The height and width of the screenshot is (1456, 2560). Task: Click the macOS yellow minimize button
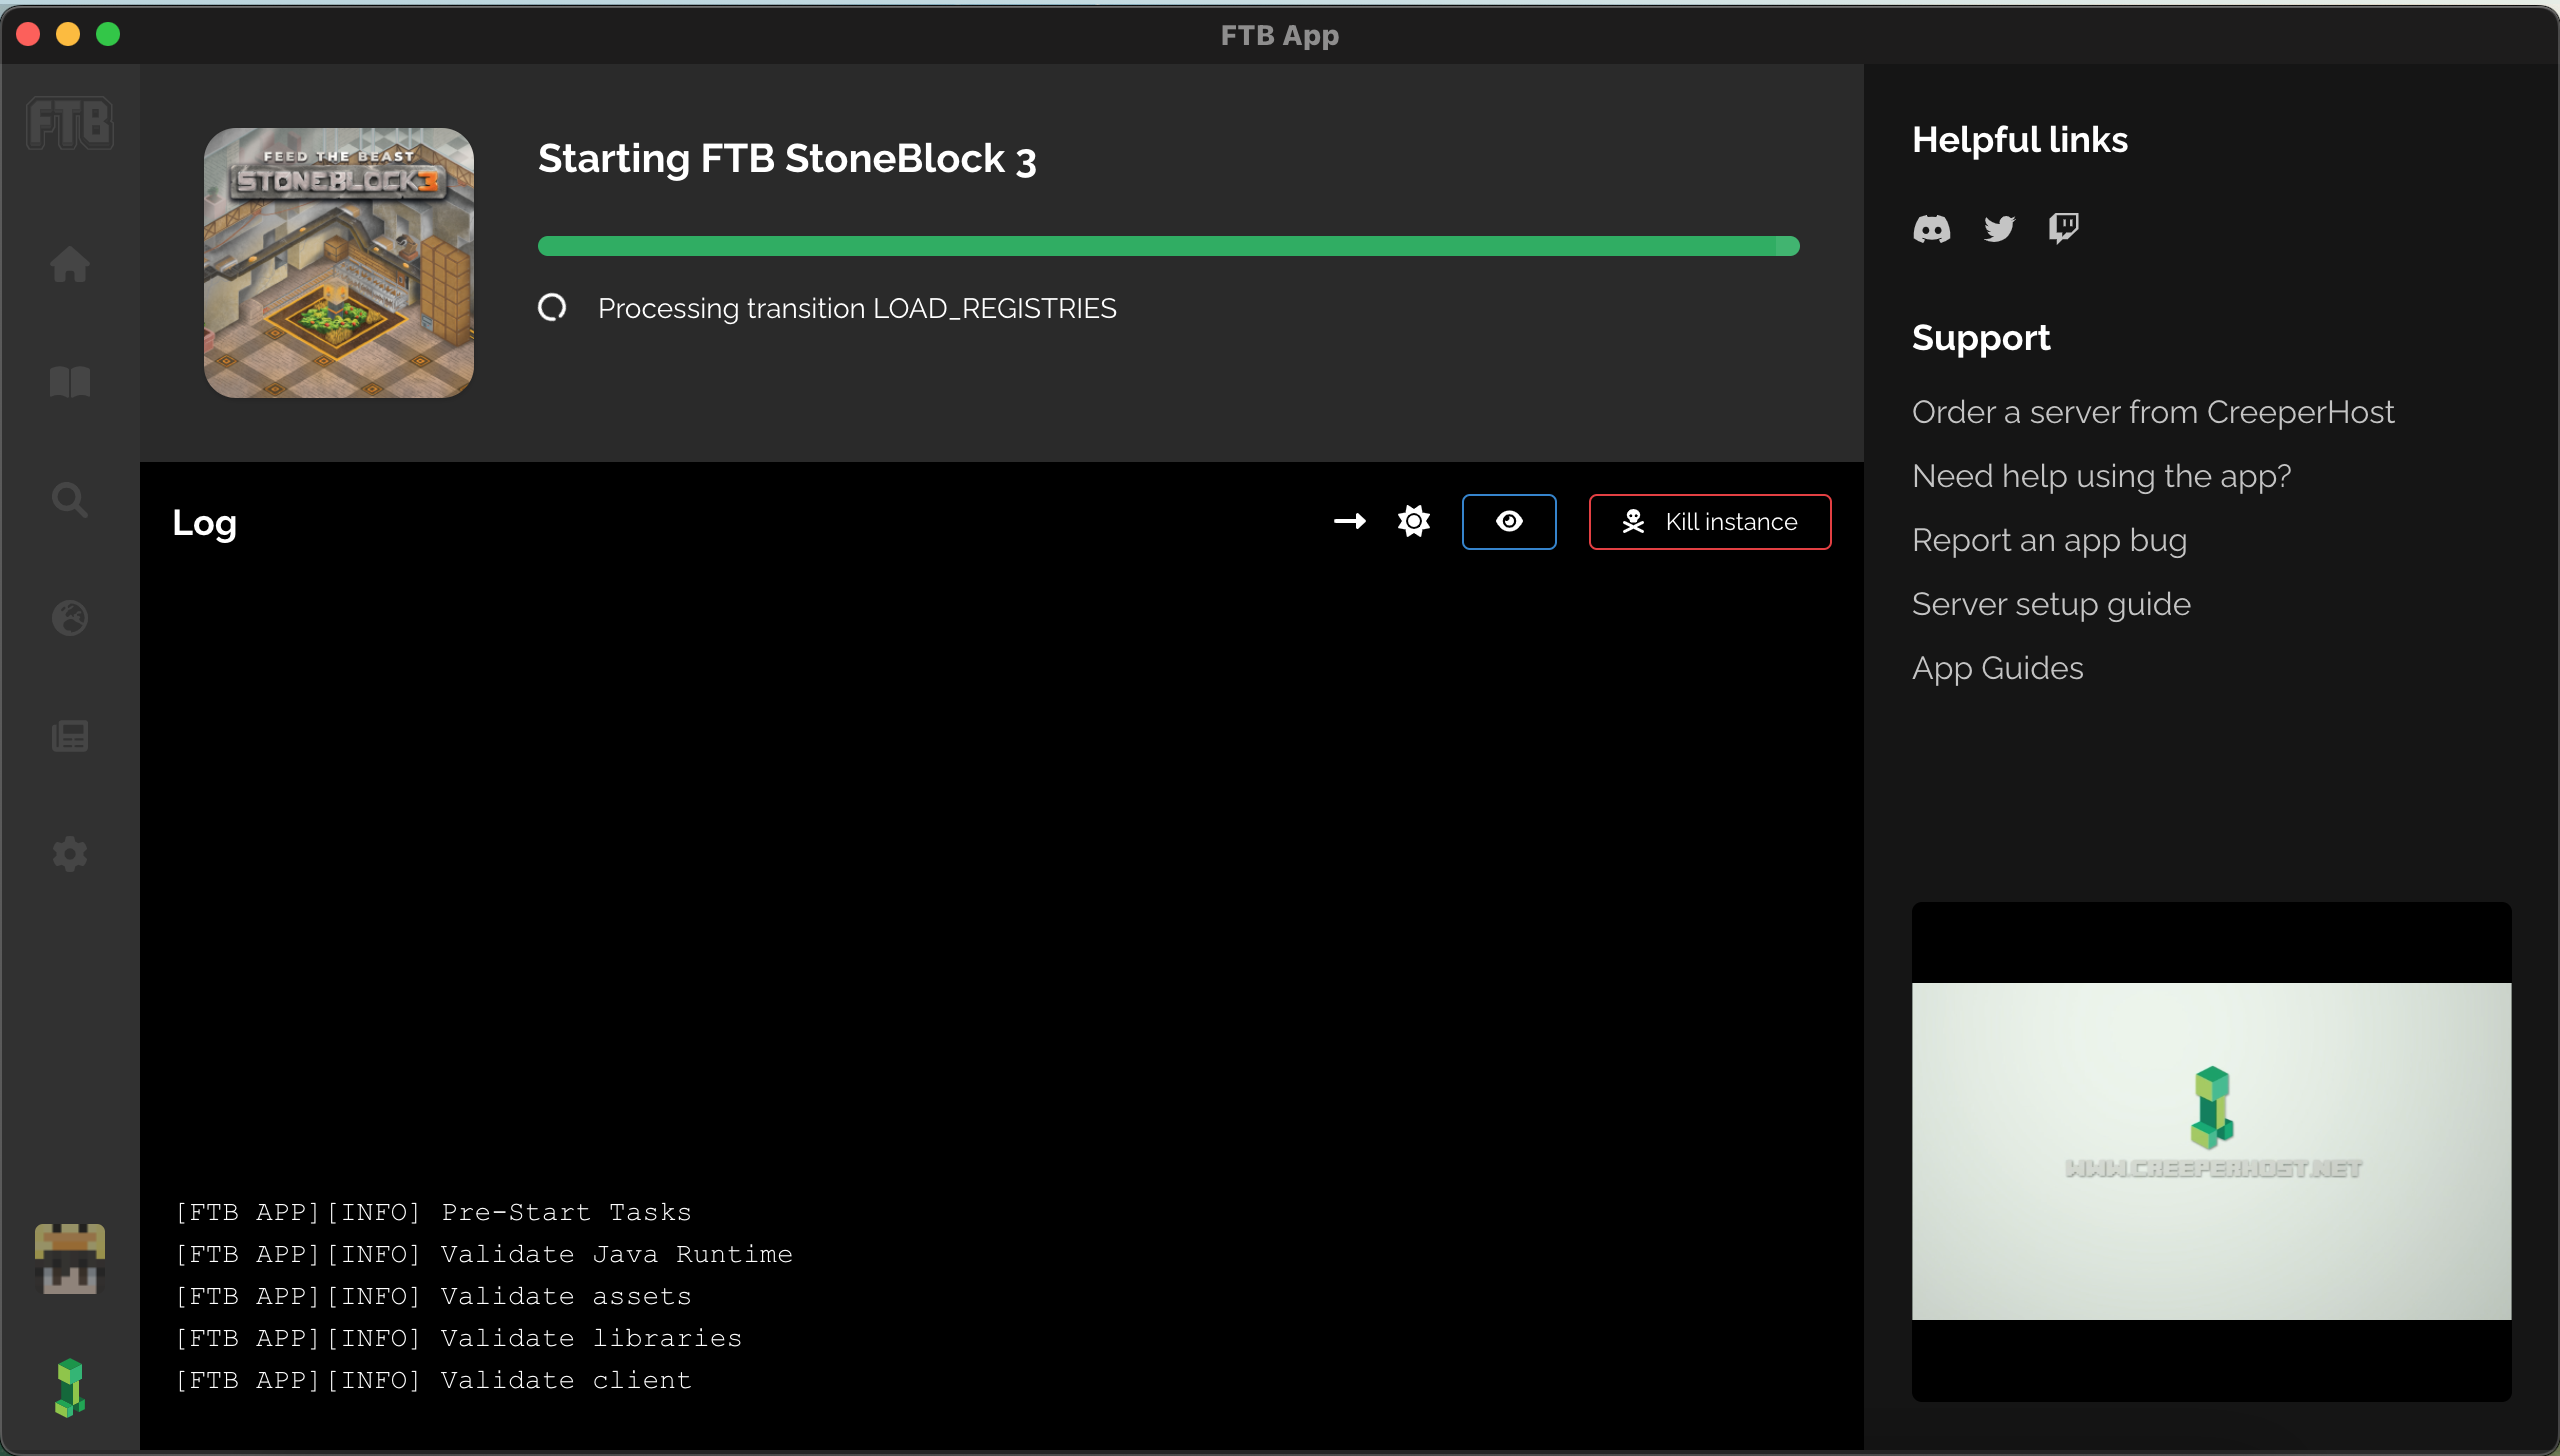(68, 34)
